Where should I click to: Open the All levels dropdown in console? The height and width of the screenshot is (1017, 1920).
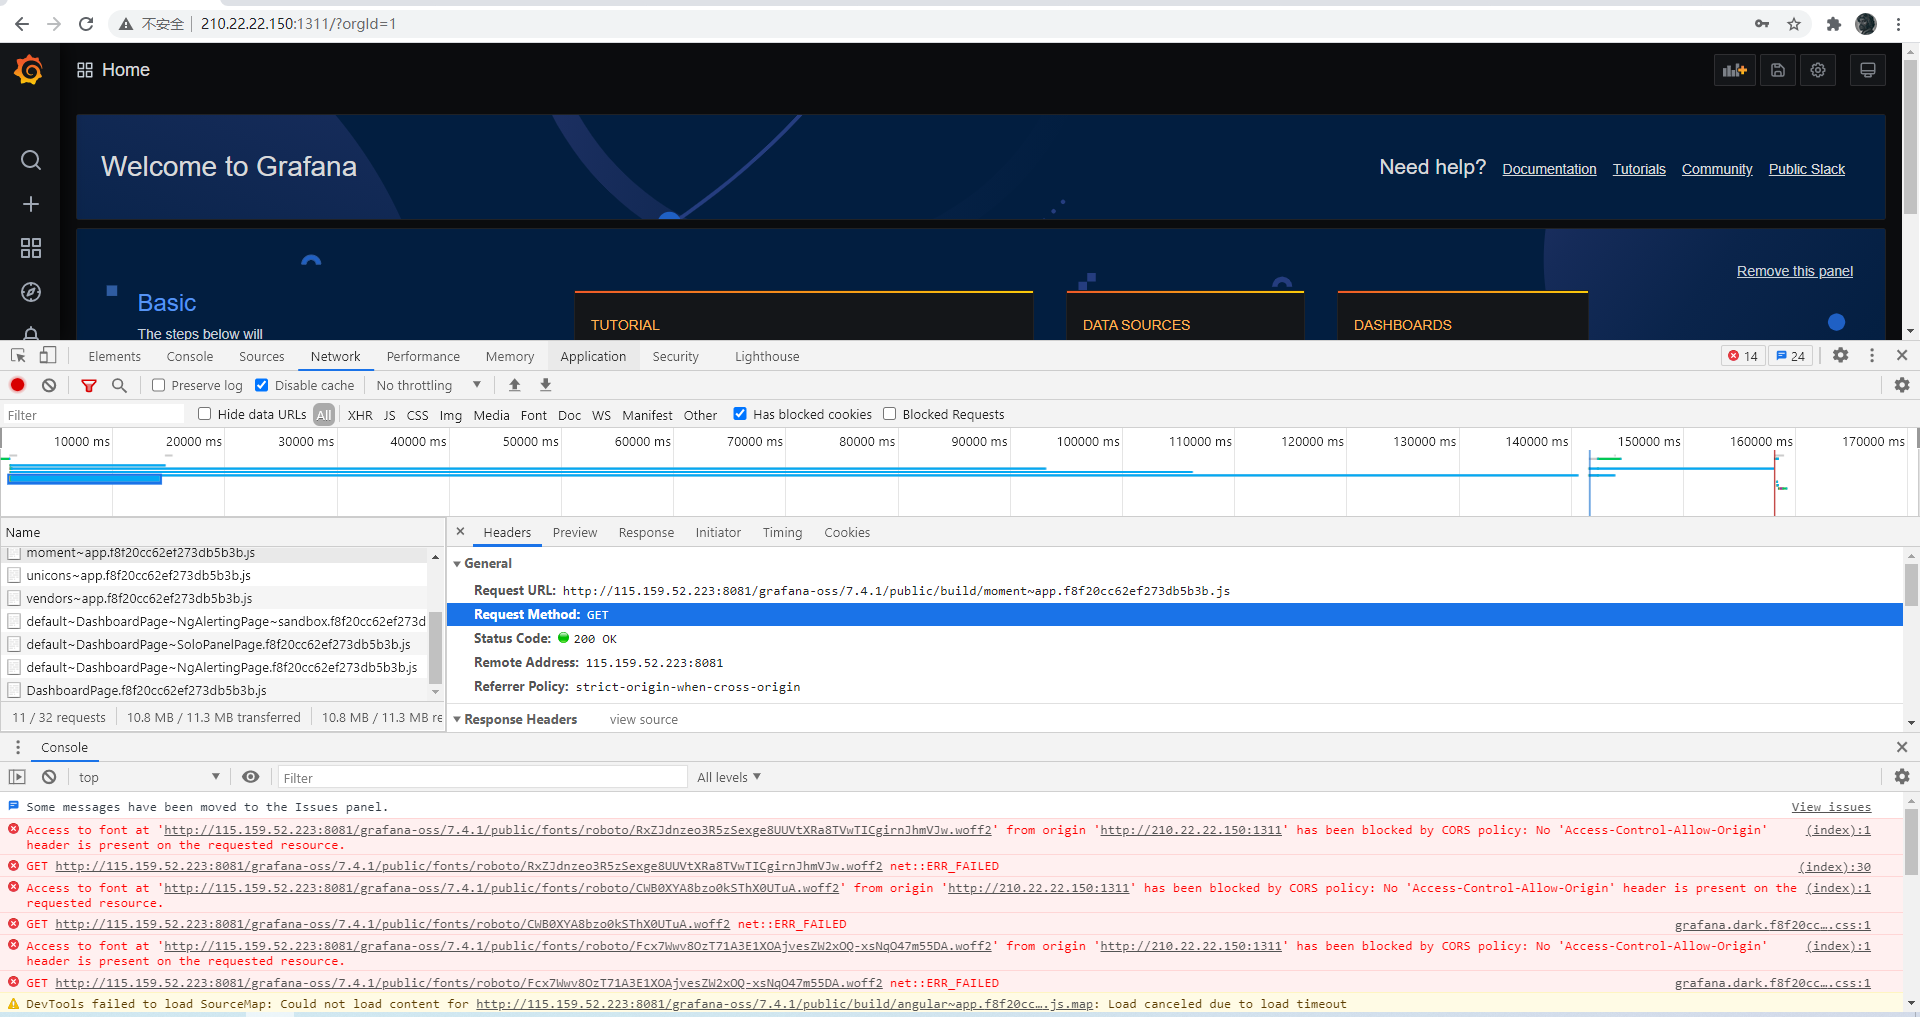pyautogui.click(x=727, y=777)
